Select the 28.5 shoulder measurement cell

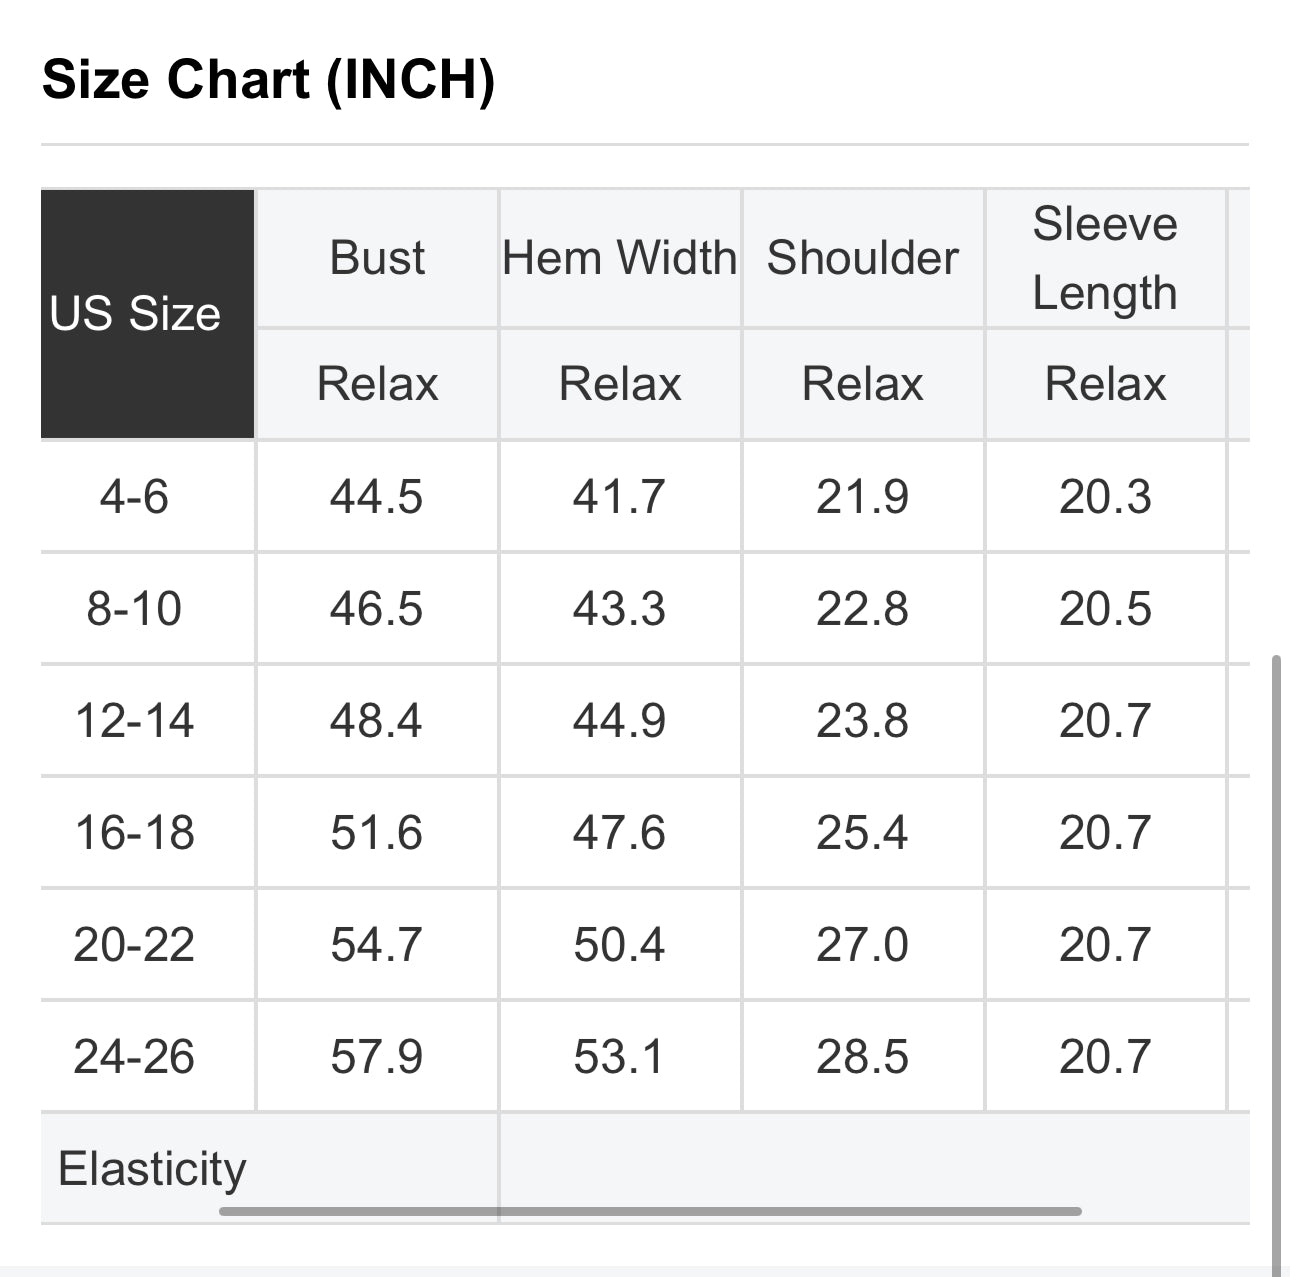(862, 1057)
